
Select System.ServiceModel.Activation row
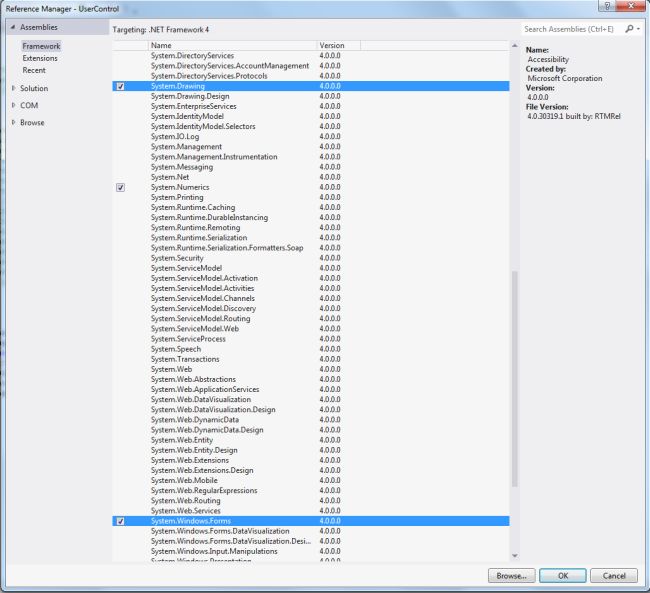pyautogui.click(x=310, y=278)
